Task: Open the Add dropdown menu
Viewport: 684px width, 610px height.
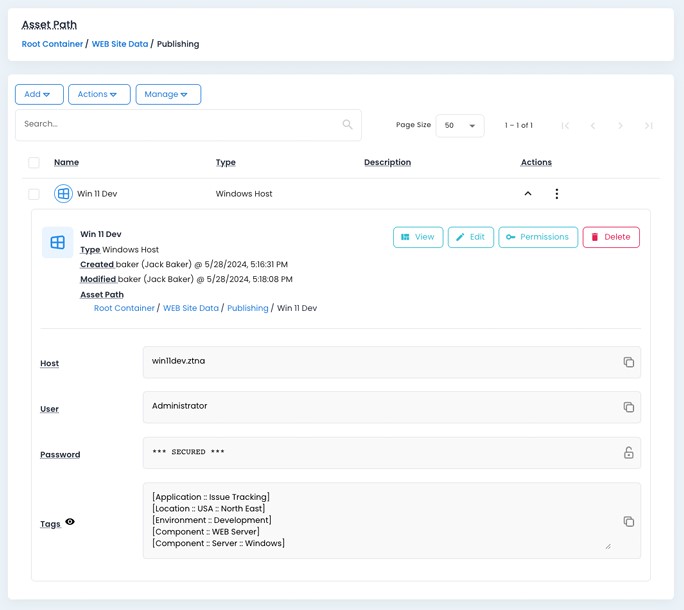Action: [39, 95]
